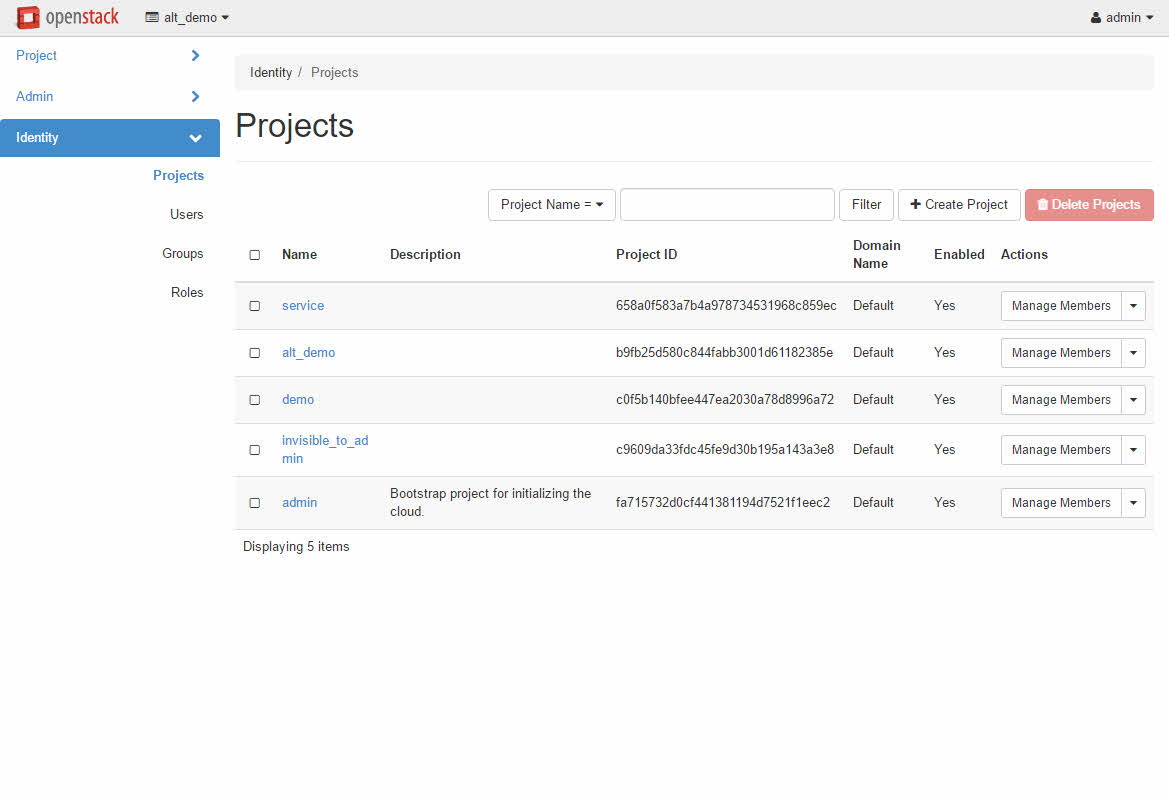The height and width of the screenshot is (798, 1169).
Task: Collapse the Identity sidebar section
Action: point(110,138)
